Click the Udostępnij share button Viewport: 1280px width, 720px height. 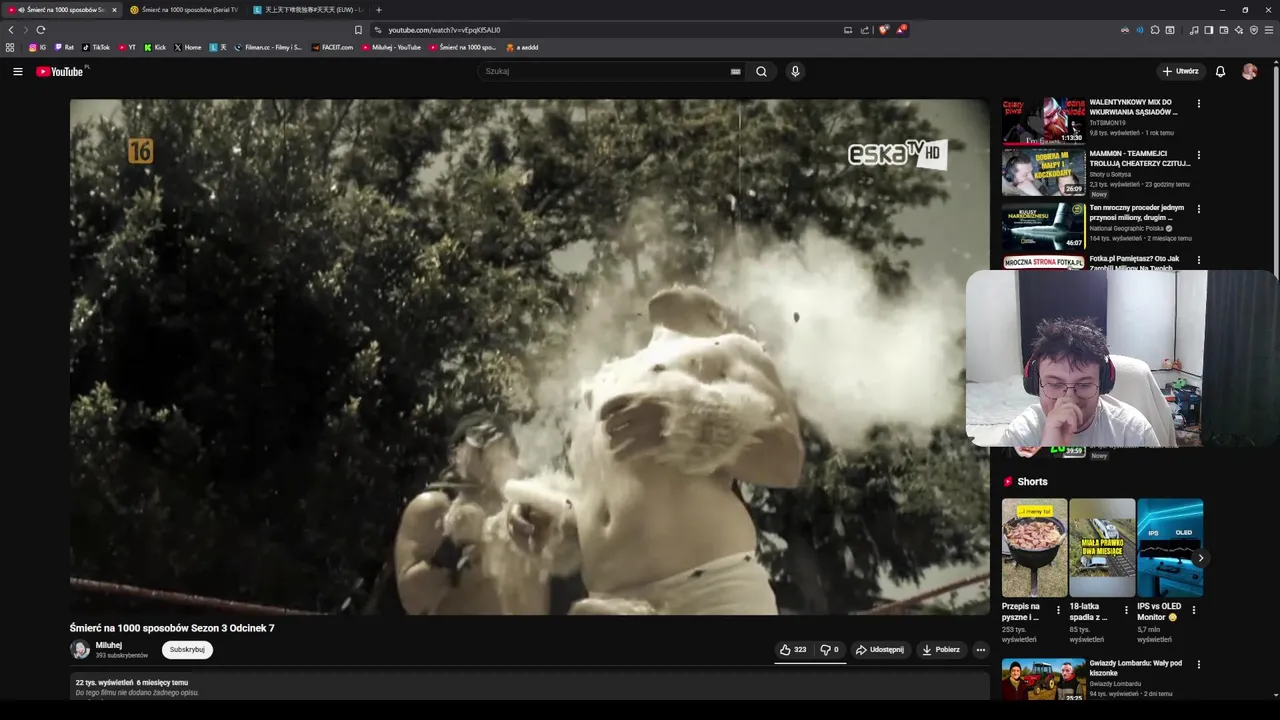tap(880, 650)
